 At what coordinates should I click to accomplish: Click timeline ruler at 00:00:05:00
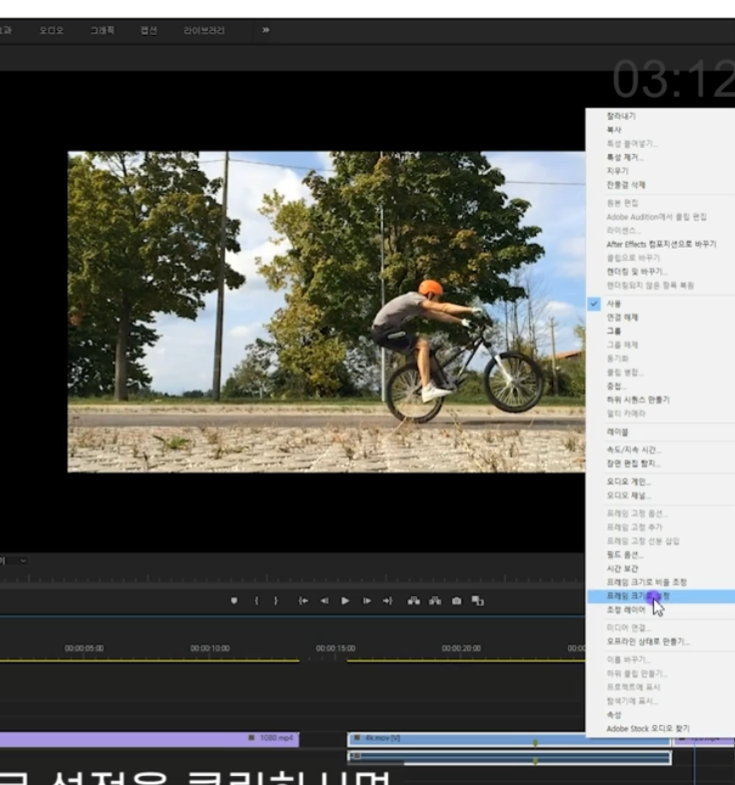pyautogui.click(x=84, y=648)
